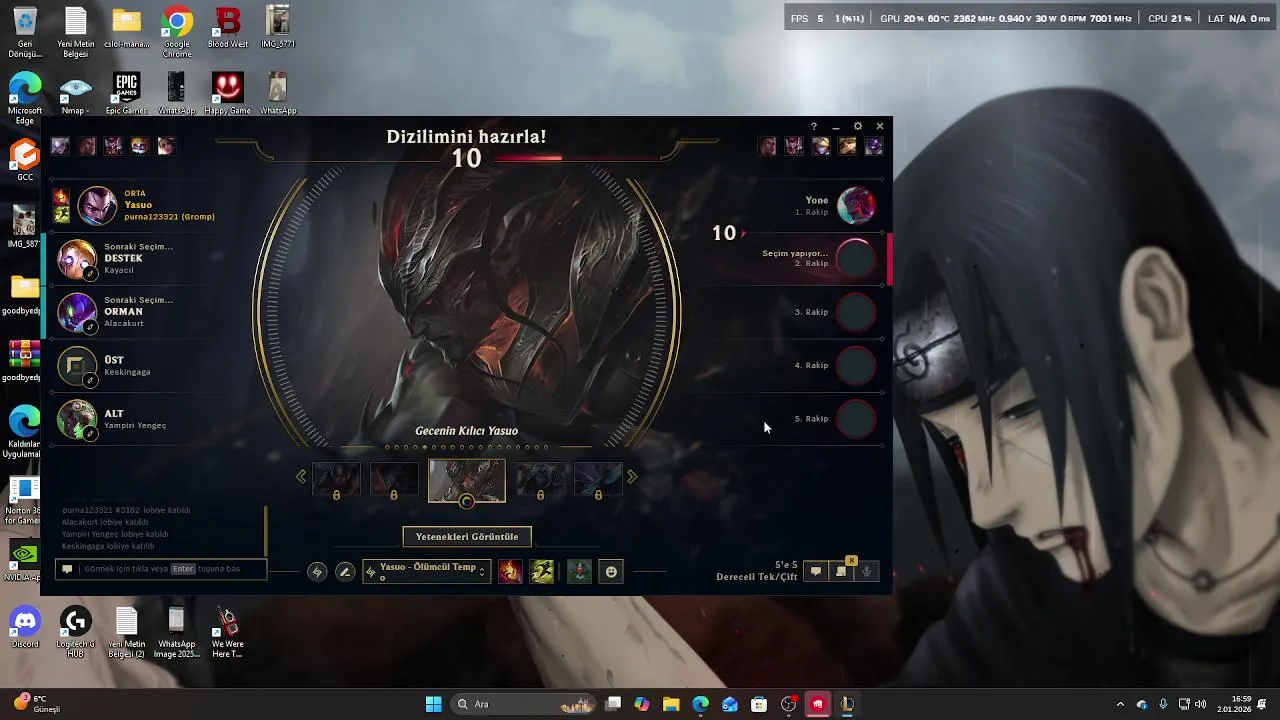This screenshot has width=1280, height=720.
Task: Show next skins with right arrow
Action: 632,477
